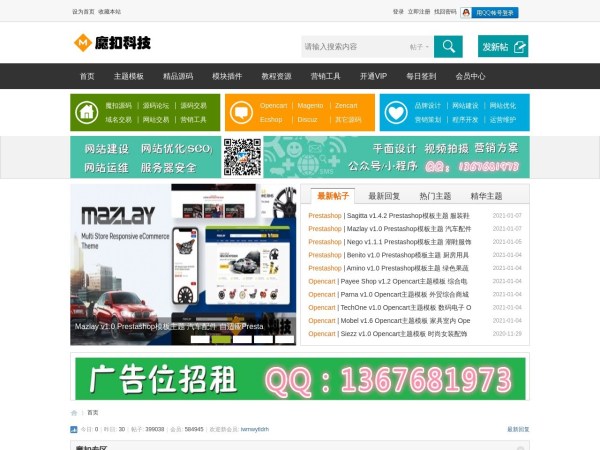Click the 发新帖 new post button
The width and height of the screenshot is (600, 450).
pos(503,47)
